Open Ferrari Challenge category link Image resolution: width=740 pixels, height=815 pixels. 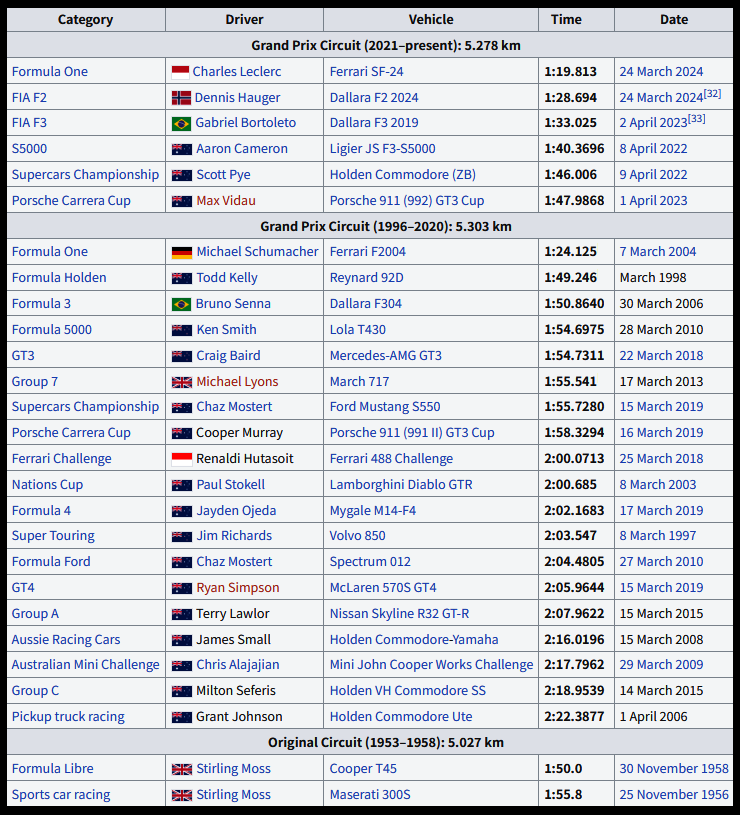pyautogui.click(x=61, y=458)
